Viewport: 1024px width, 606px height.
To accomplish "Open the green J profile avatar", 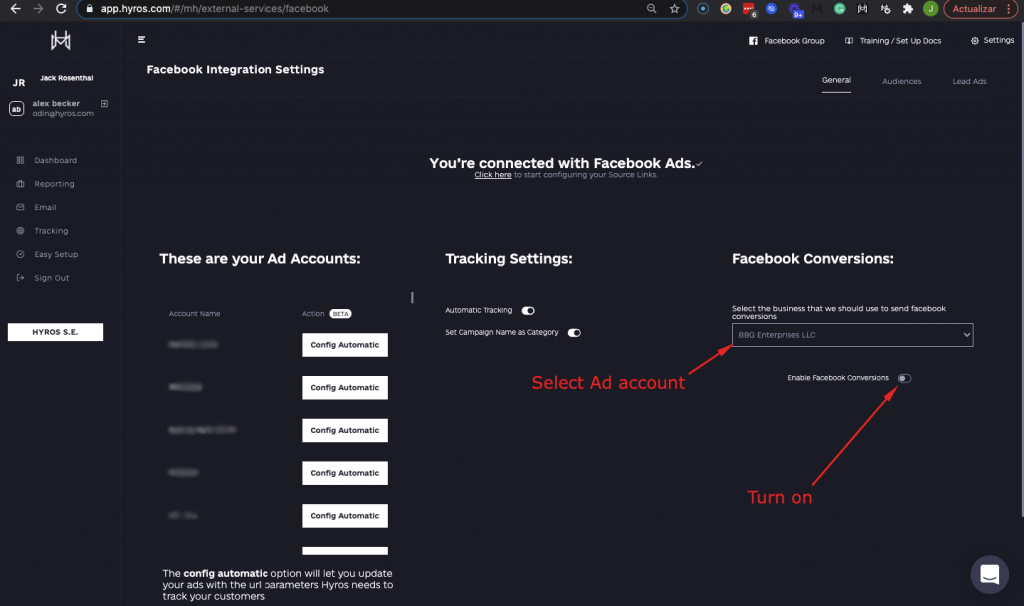I will [x=931, y=8].
